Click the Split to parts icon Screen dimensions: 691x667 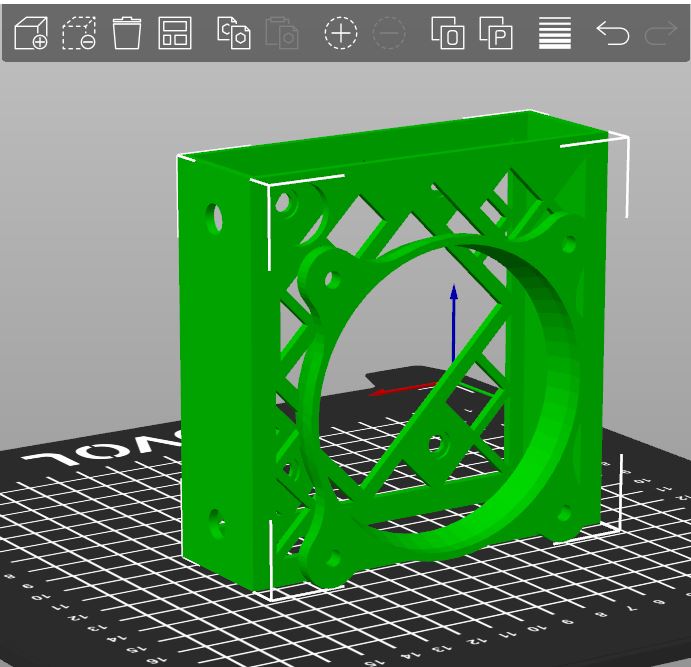pyautogui.click(x=496, y=33)
